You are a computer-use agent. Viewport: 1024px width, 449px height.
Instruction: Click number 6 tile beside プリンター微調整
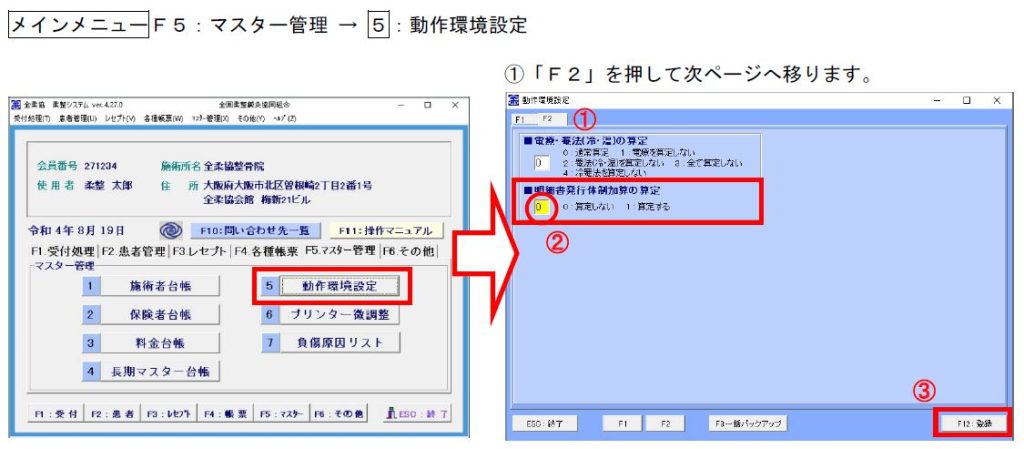click(269, 314)
